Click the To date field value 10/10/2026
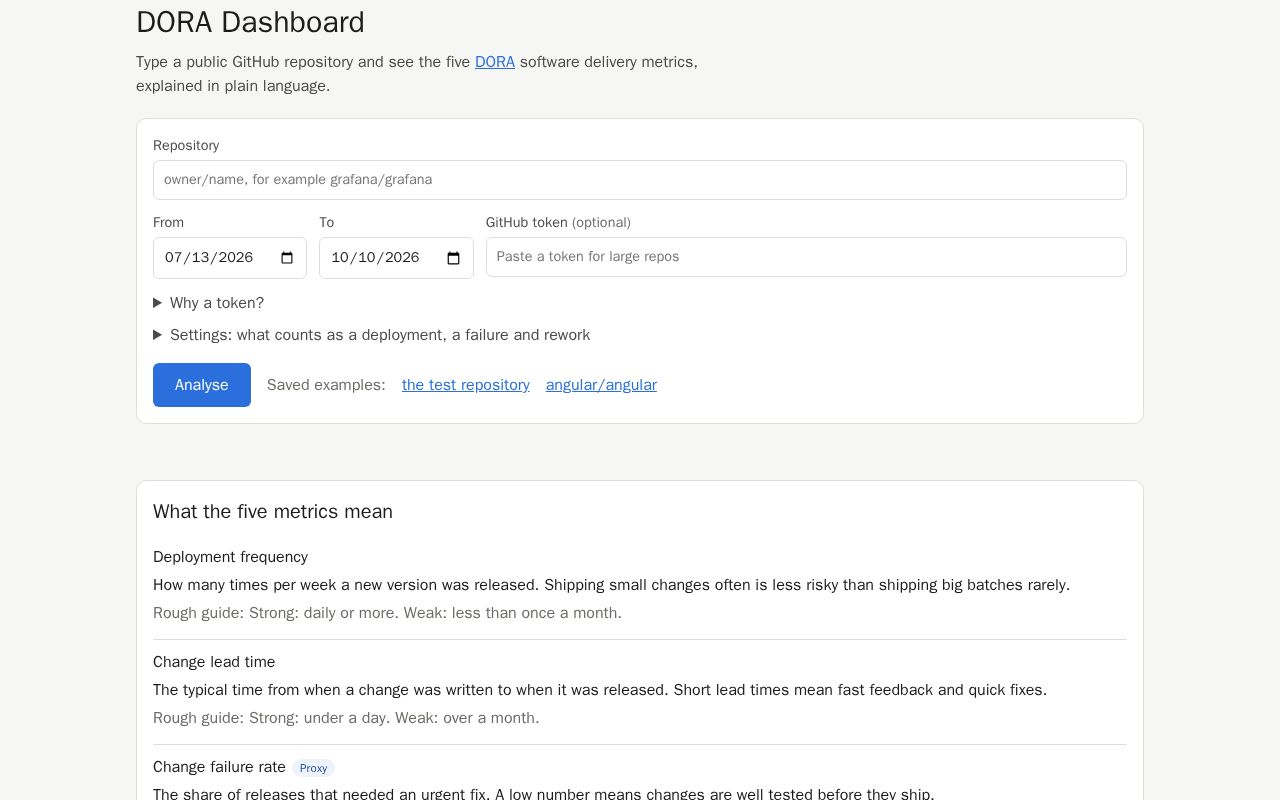The image size is (1280, 800). point(375,258)
